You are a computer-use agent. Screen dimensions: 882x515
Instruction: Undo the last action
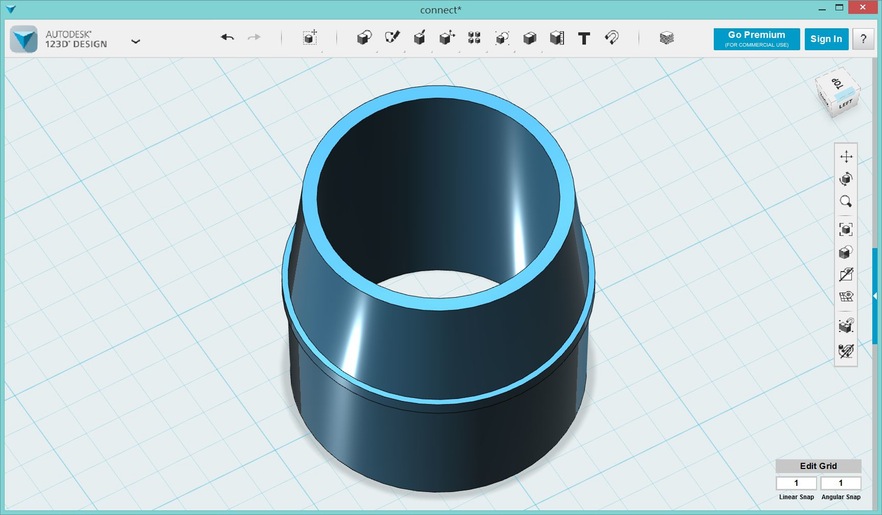227,38
